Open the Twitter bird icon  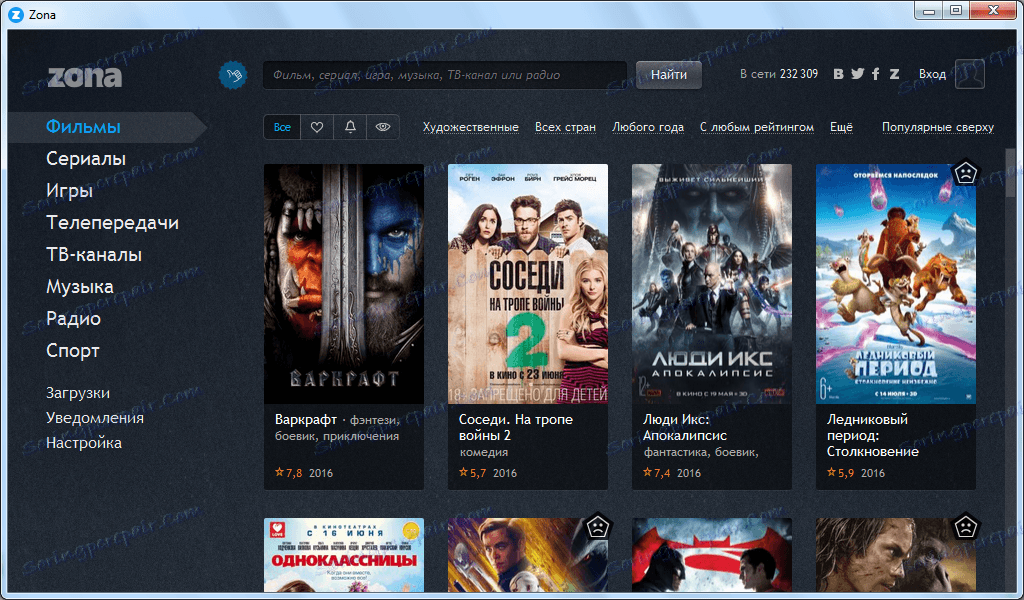pos(857,74)
